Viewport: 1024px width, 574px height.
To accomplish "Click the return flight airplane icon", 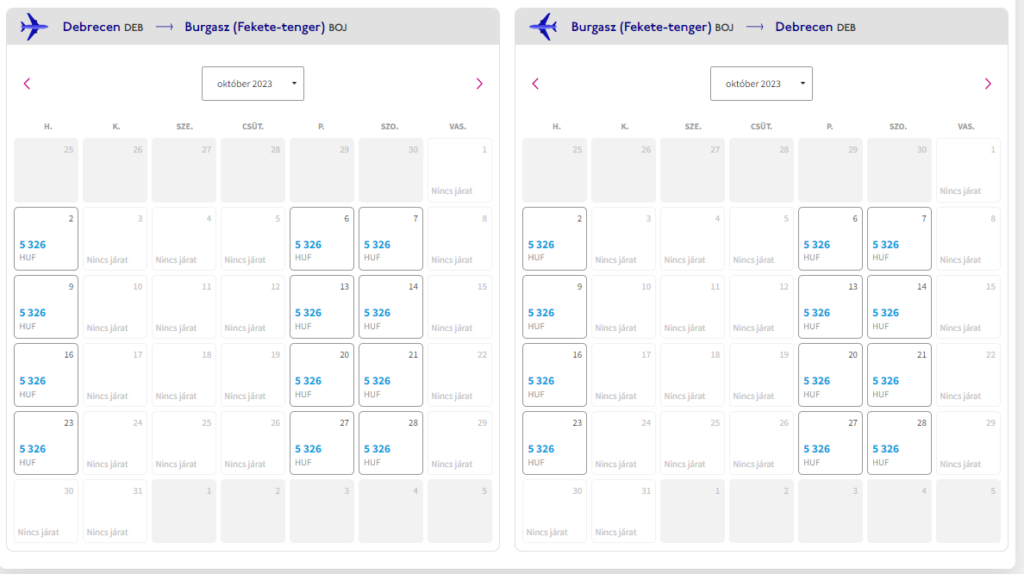I will point(543,27).
